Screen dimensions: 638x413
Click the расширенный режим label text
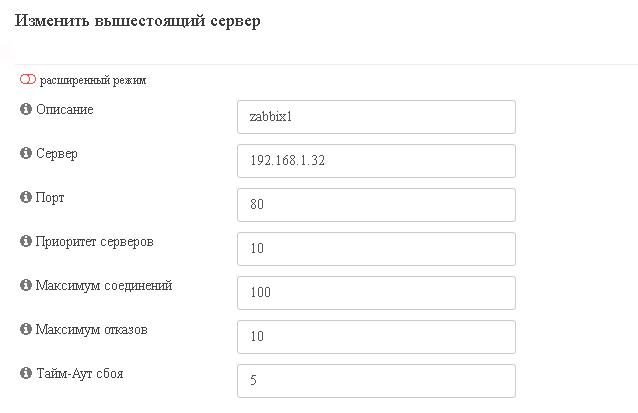click(93, 80)
